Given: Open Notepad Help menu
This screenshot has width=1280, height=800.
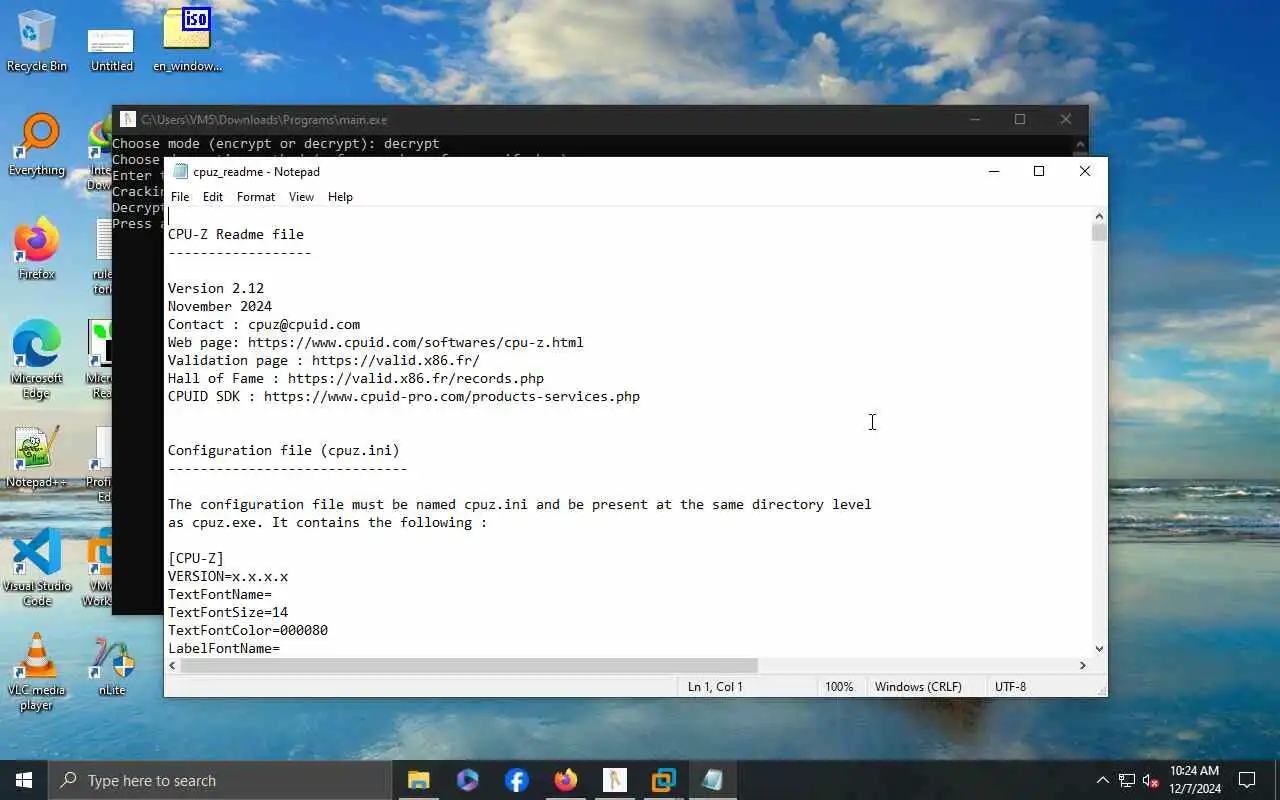Looking at the screenshot, I should tap(340, 197).
